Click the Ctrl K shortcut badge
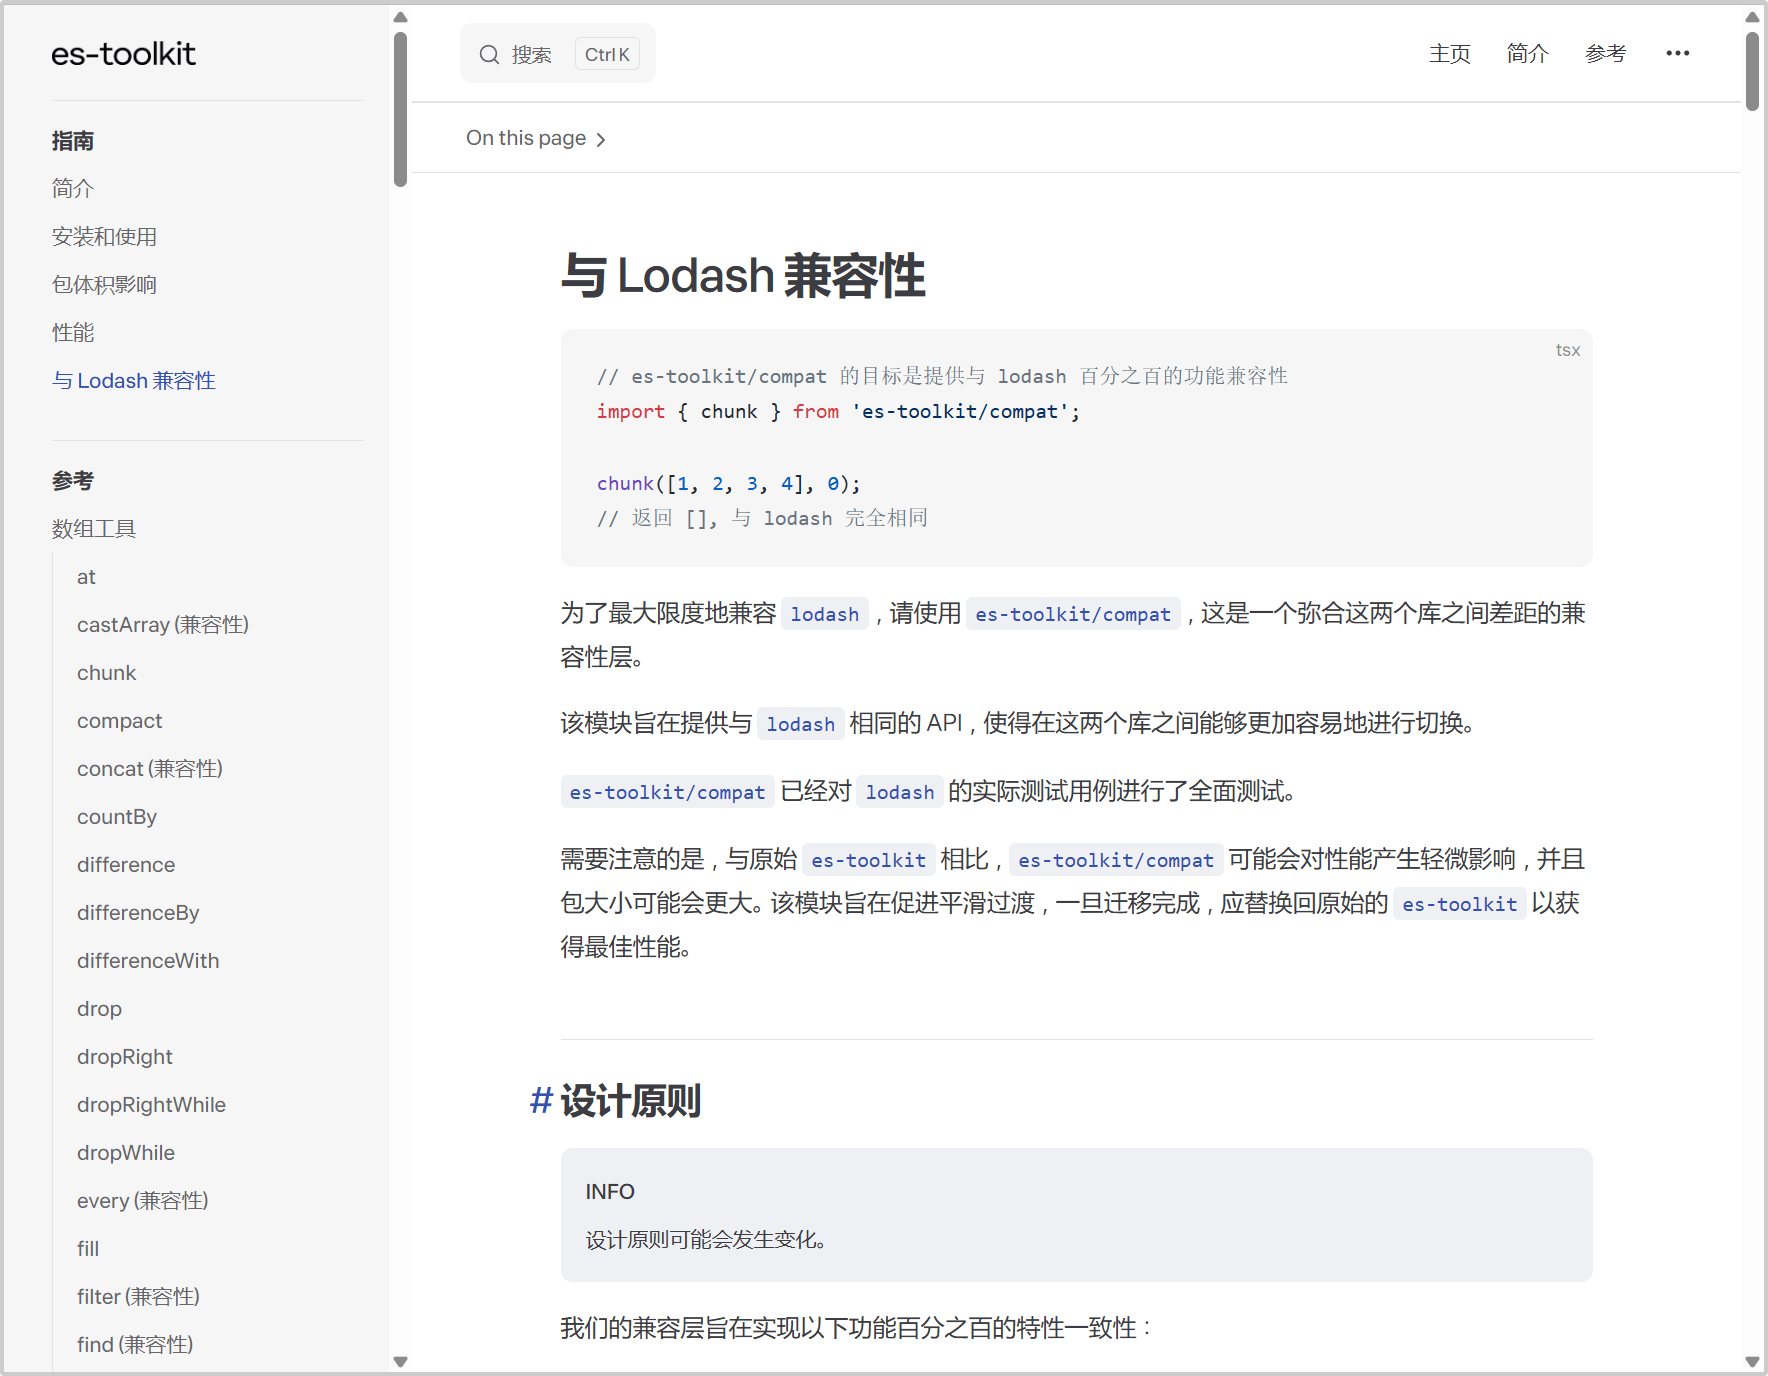Screen dimensions: 1768x1376 click(x=607, y=54)
